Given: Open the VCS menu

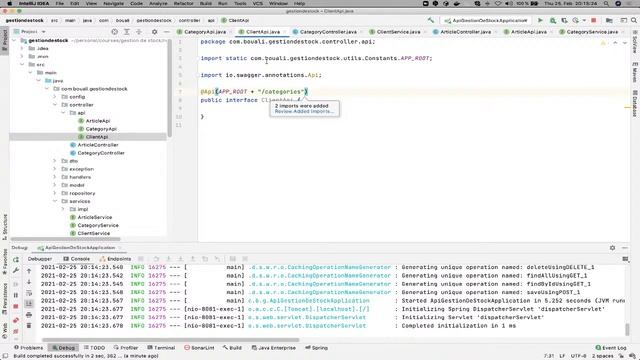Looking at the screenshot, I should coord(258,3).
